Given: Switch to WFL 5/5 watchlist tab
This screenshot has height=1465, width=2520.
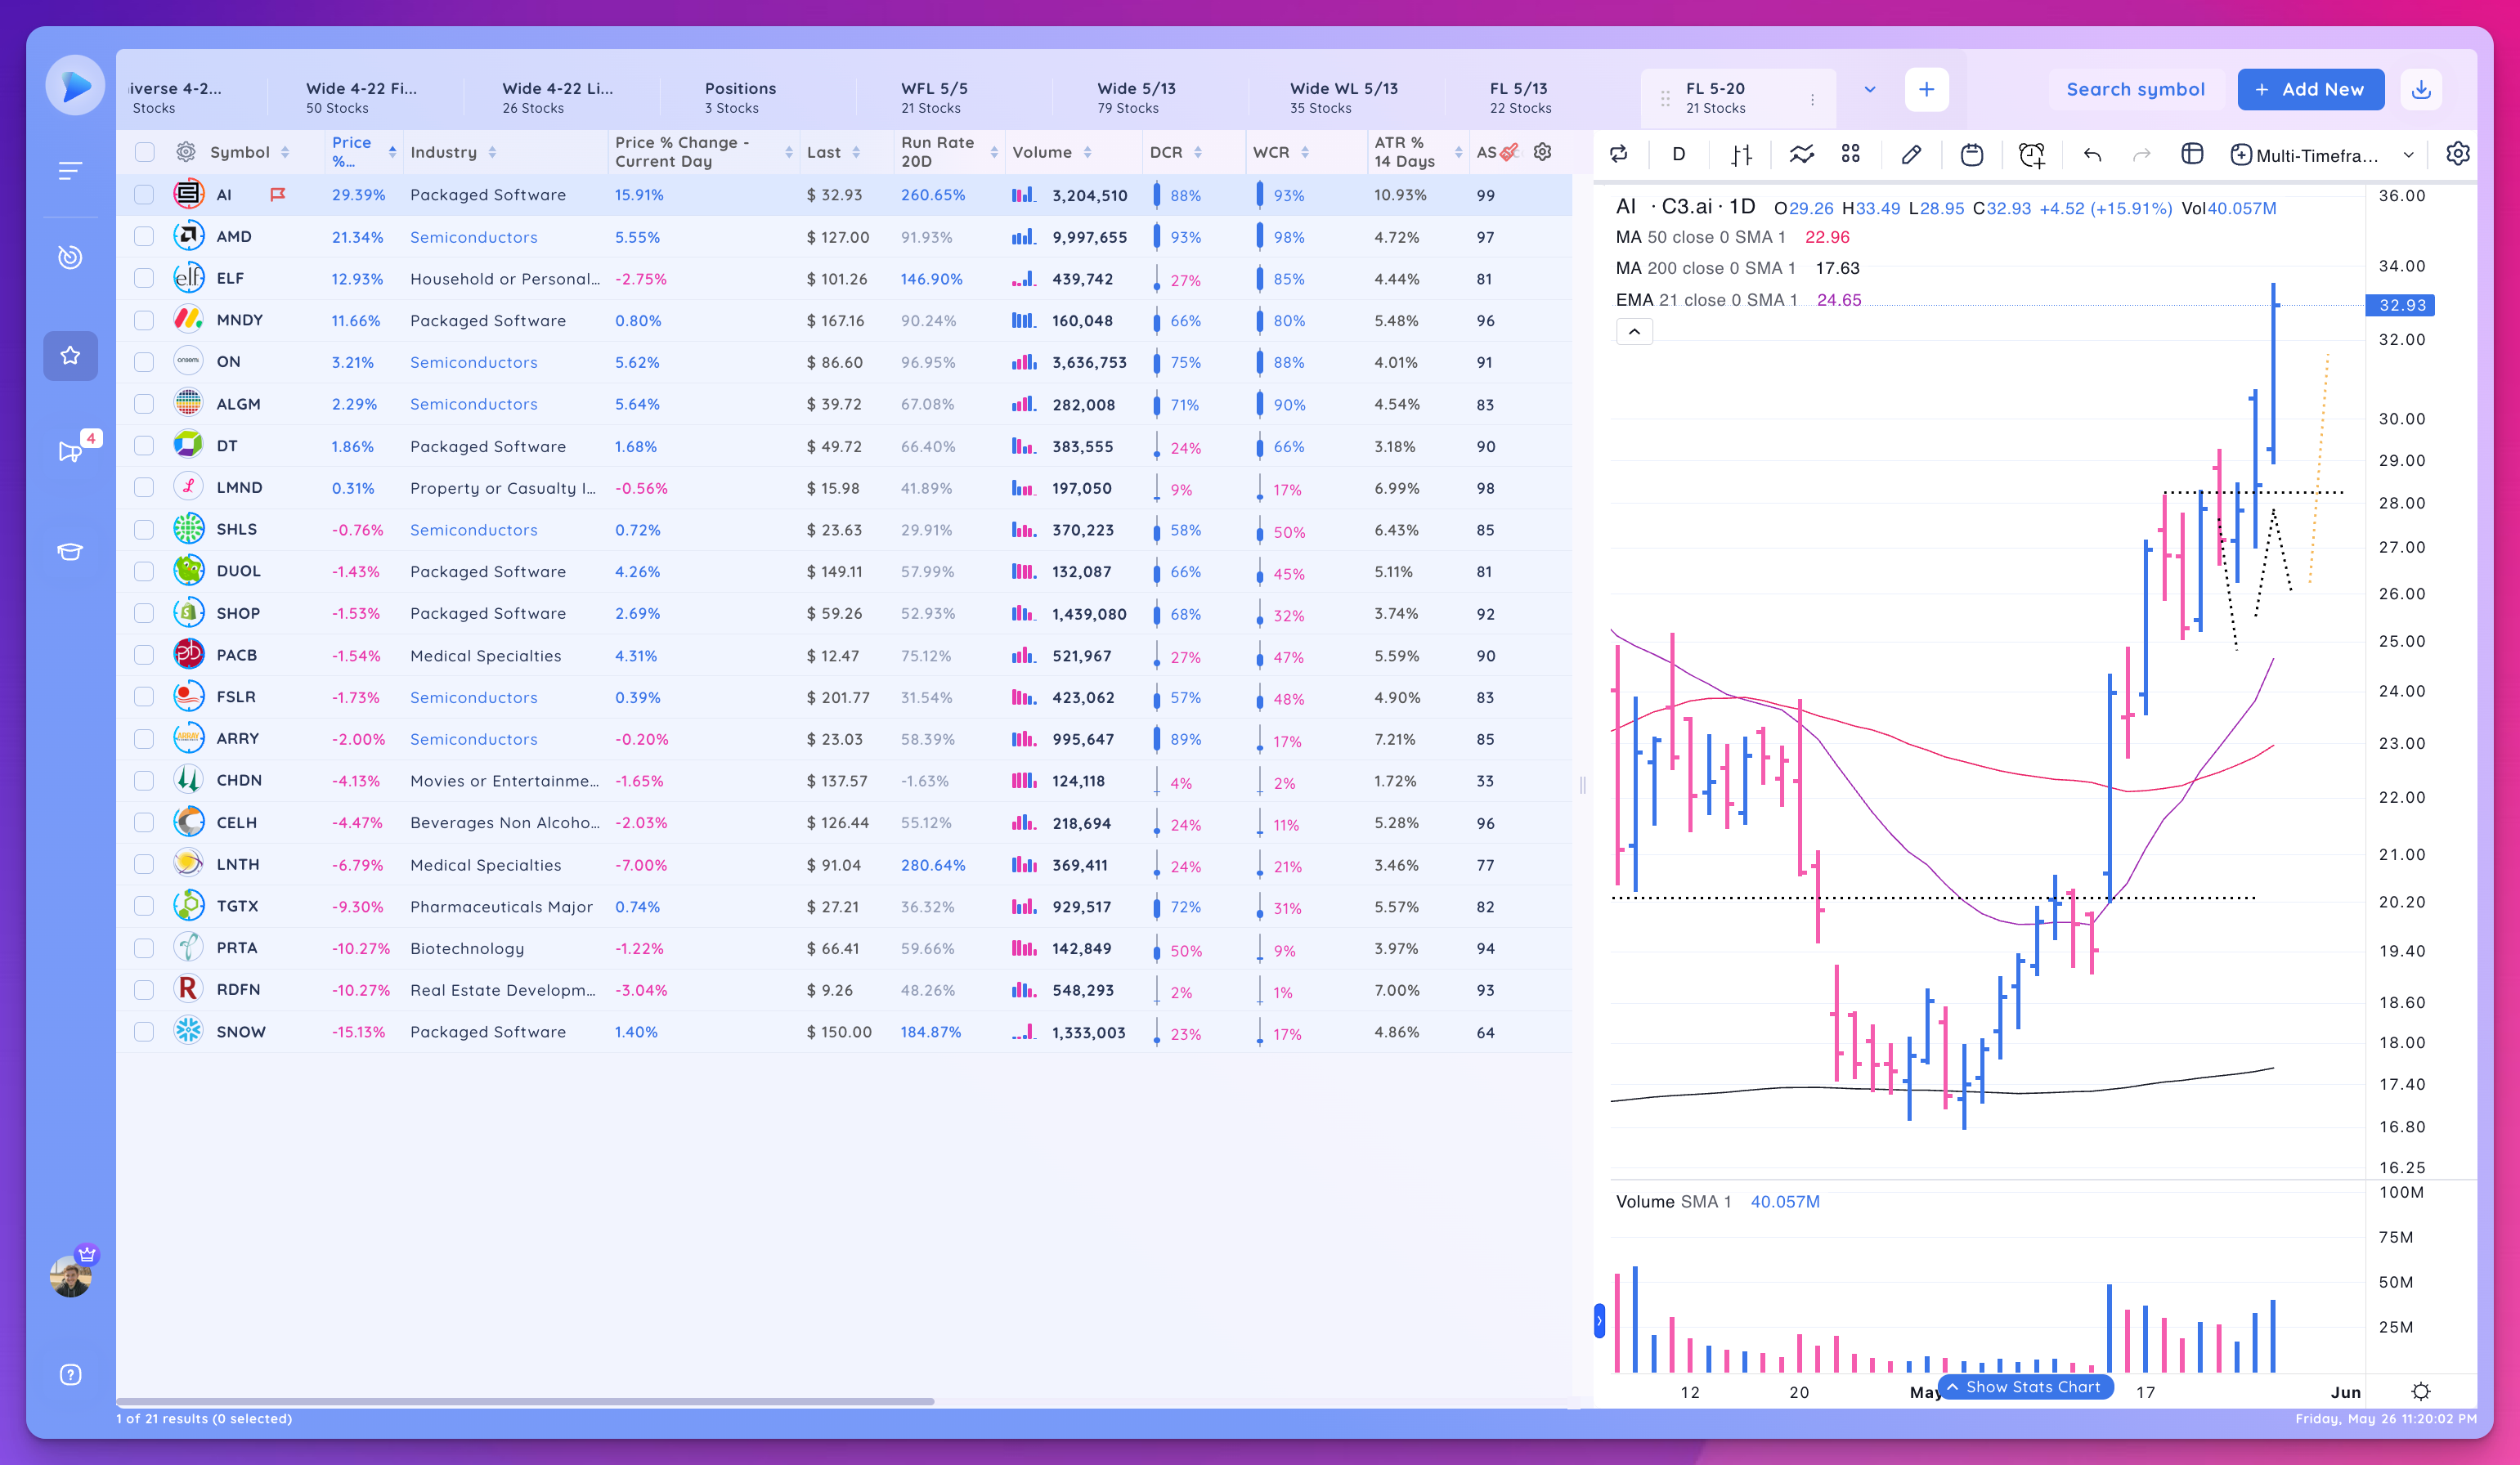Looking at the screenshot, I should coord(934,98).
